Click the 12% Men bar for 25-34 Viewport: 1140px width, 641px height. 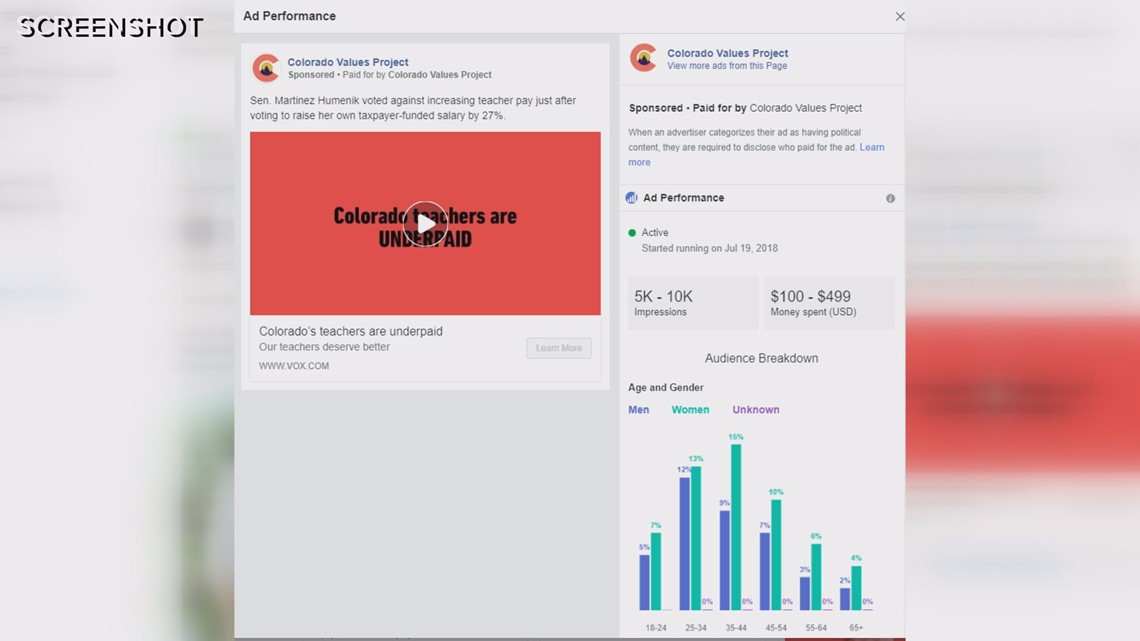click(685, 544)
